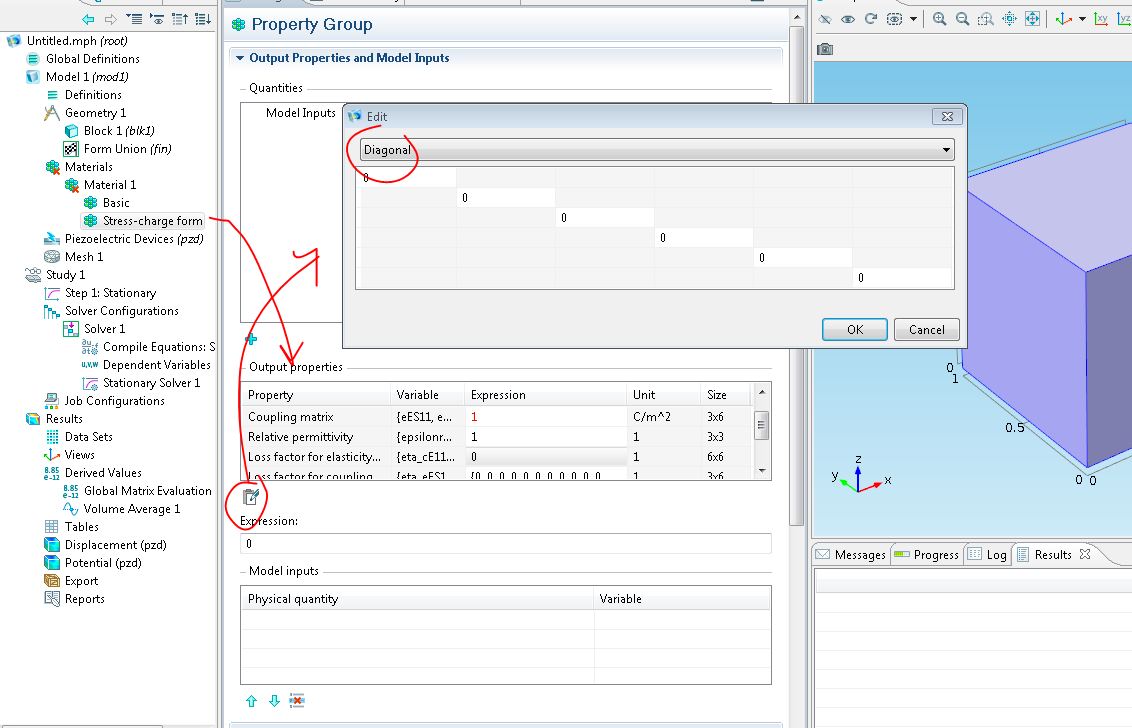Viewport: 1132px width, 728px height.
Task: Click the Zoom In icon in Graphics toolbar
Action: [x=940, y=18]
